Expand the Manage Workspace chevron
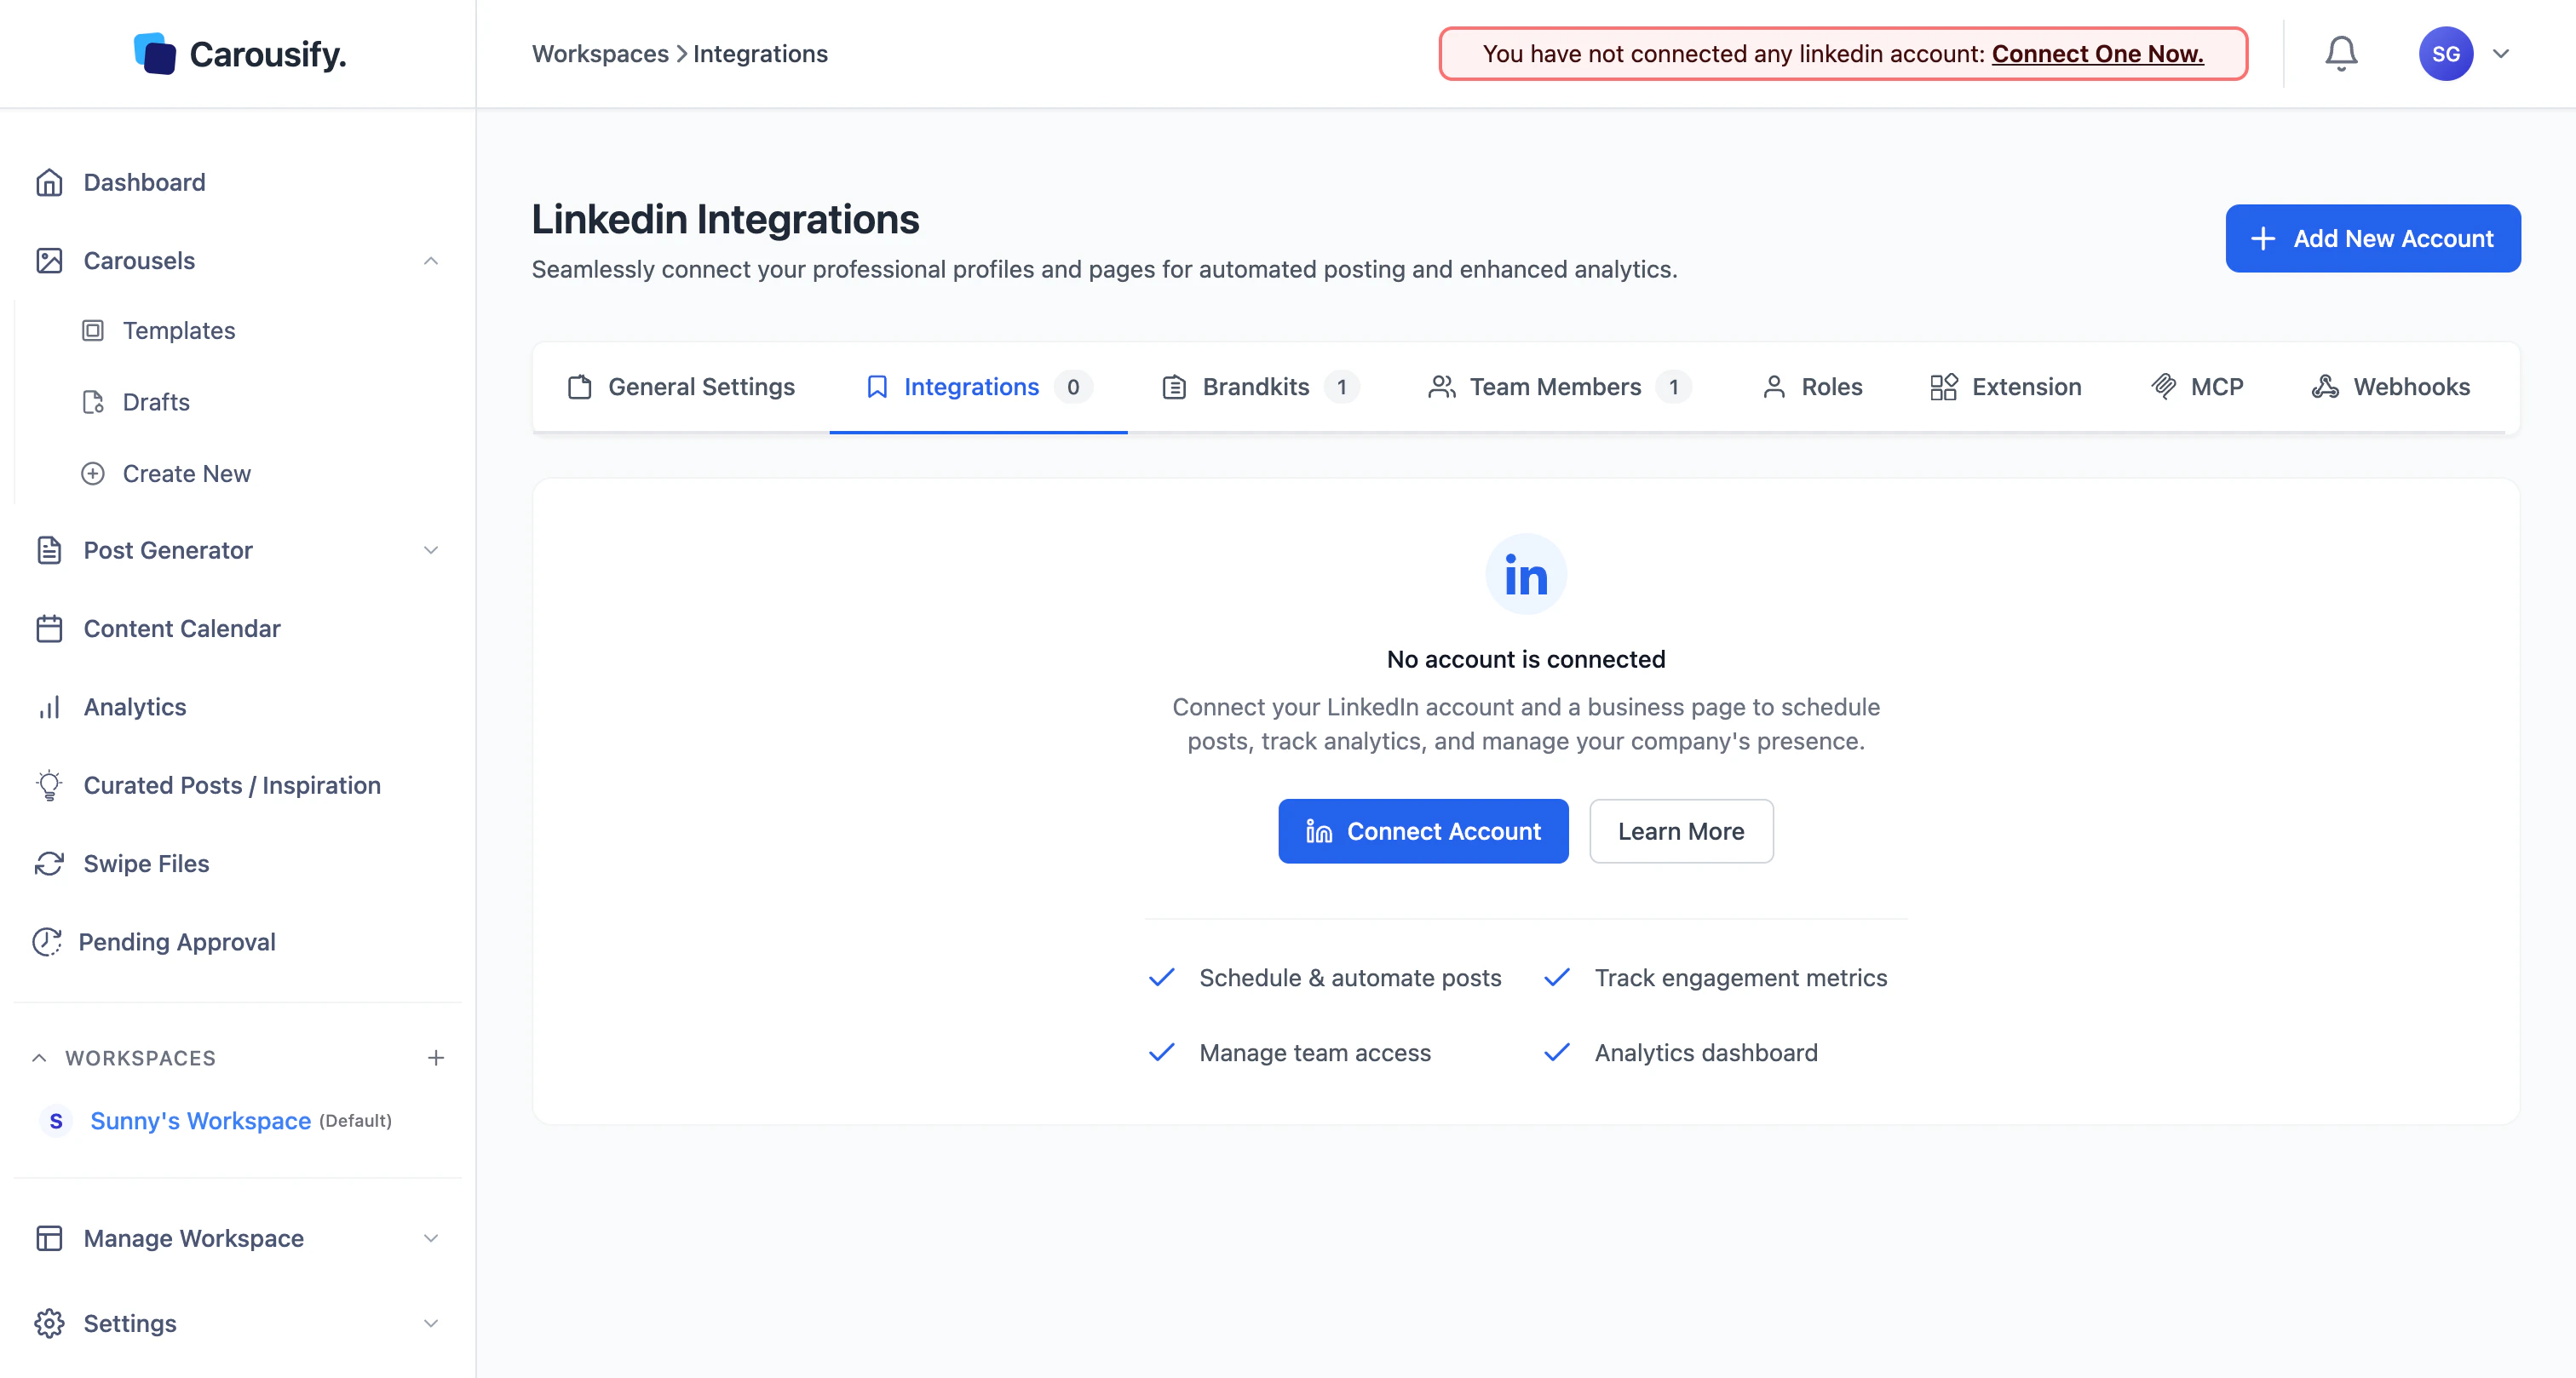 (431, 1238)
